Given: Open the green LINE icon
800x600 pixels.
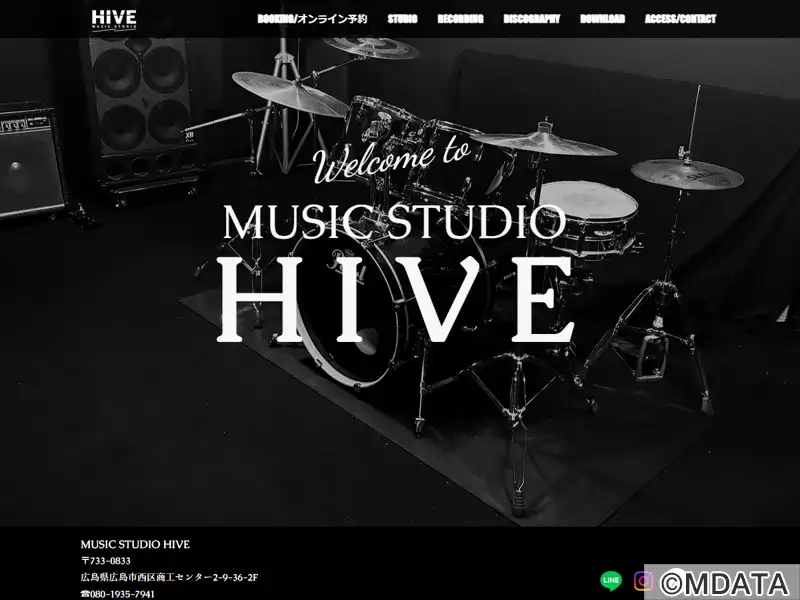Looking at the screenshot, I should [x=611, y=580].
